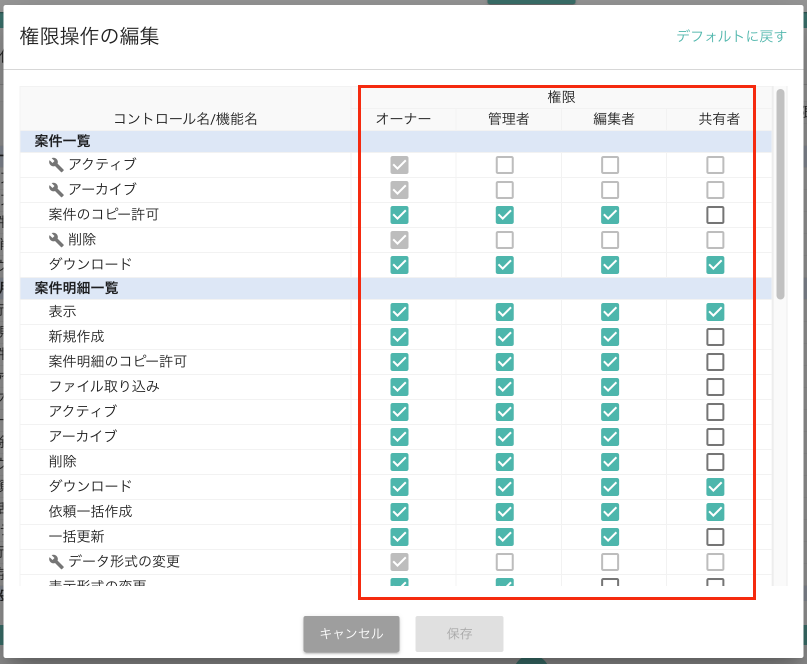Click the 権限 header label
The height and width of the screenshot is (664, 807).
(562, 97)
